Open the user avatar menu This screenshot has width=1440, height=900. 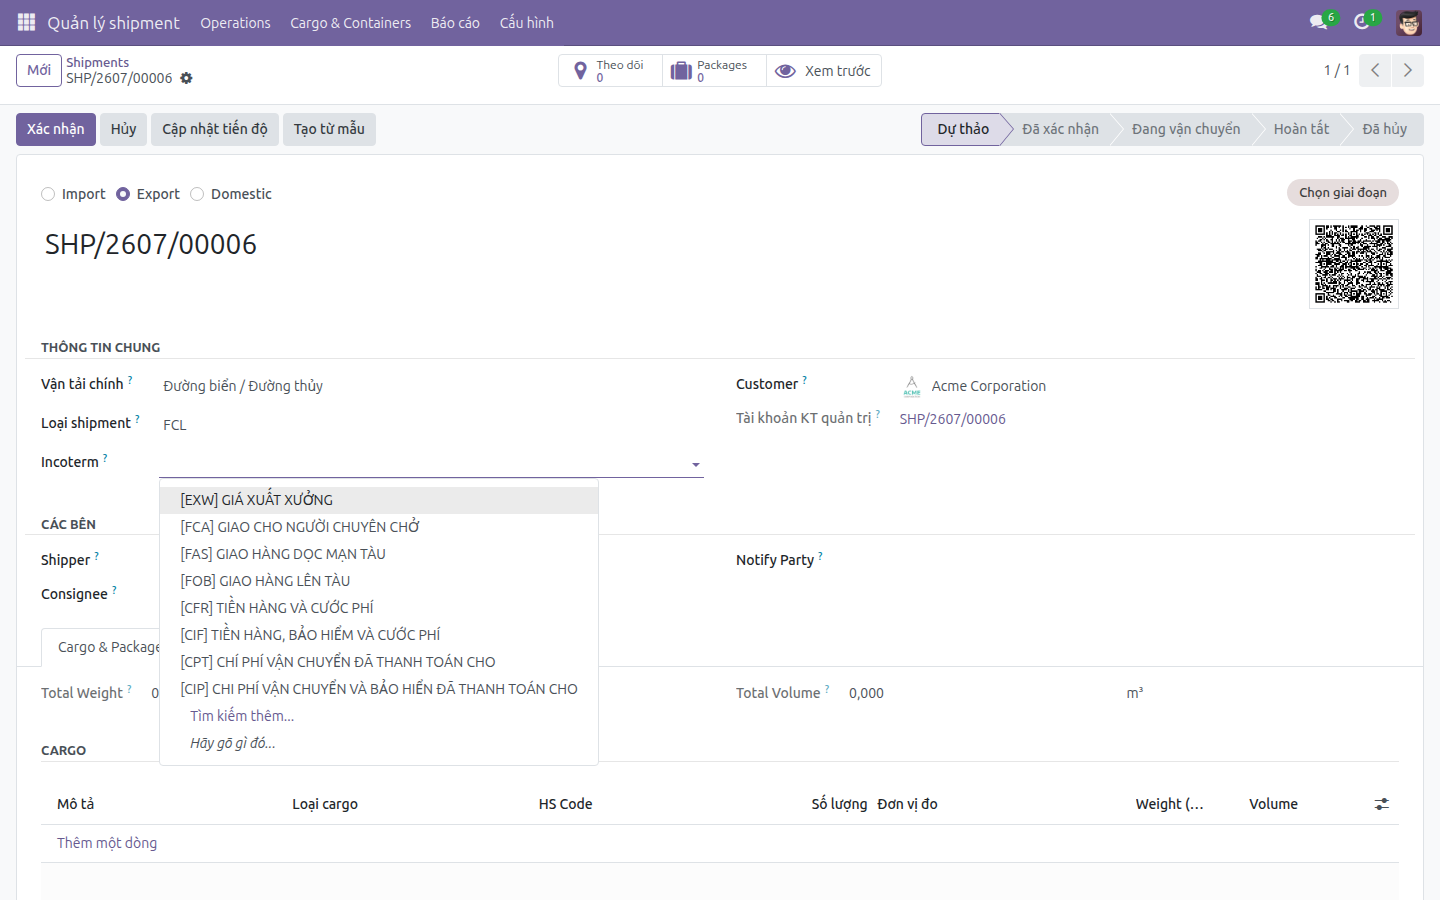(1409, 22)
